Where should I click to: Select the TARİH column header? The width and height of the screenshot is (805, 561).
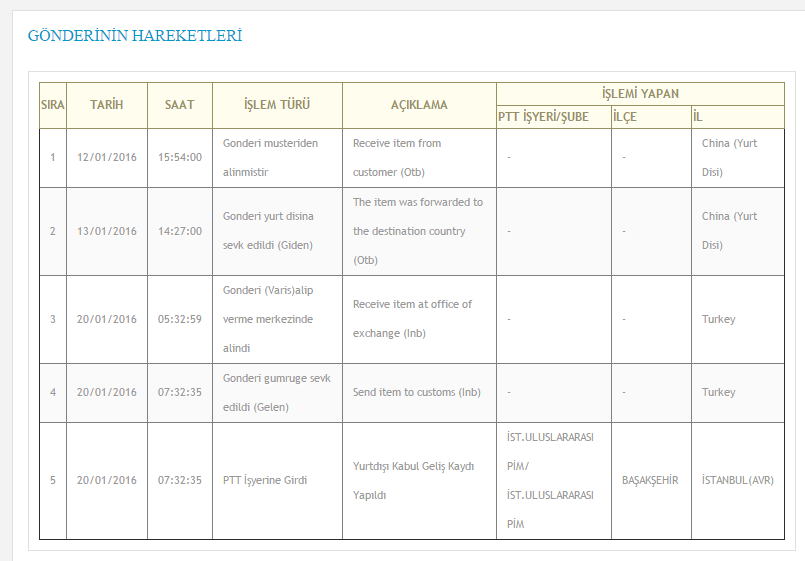(107, 105)
